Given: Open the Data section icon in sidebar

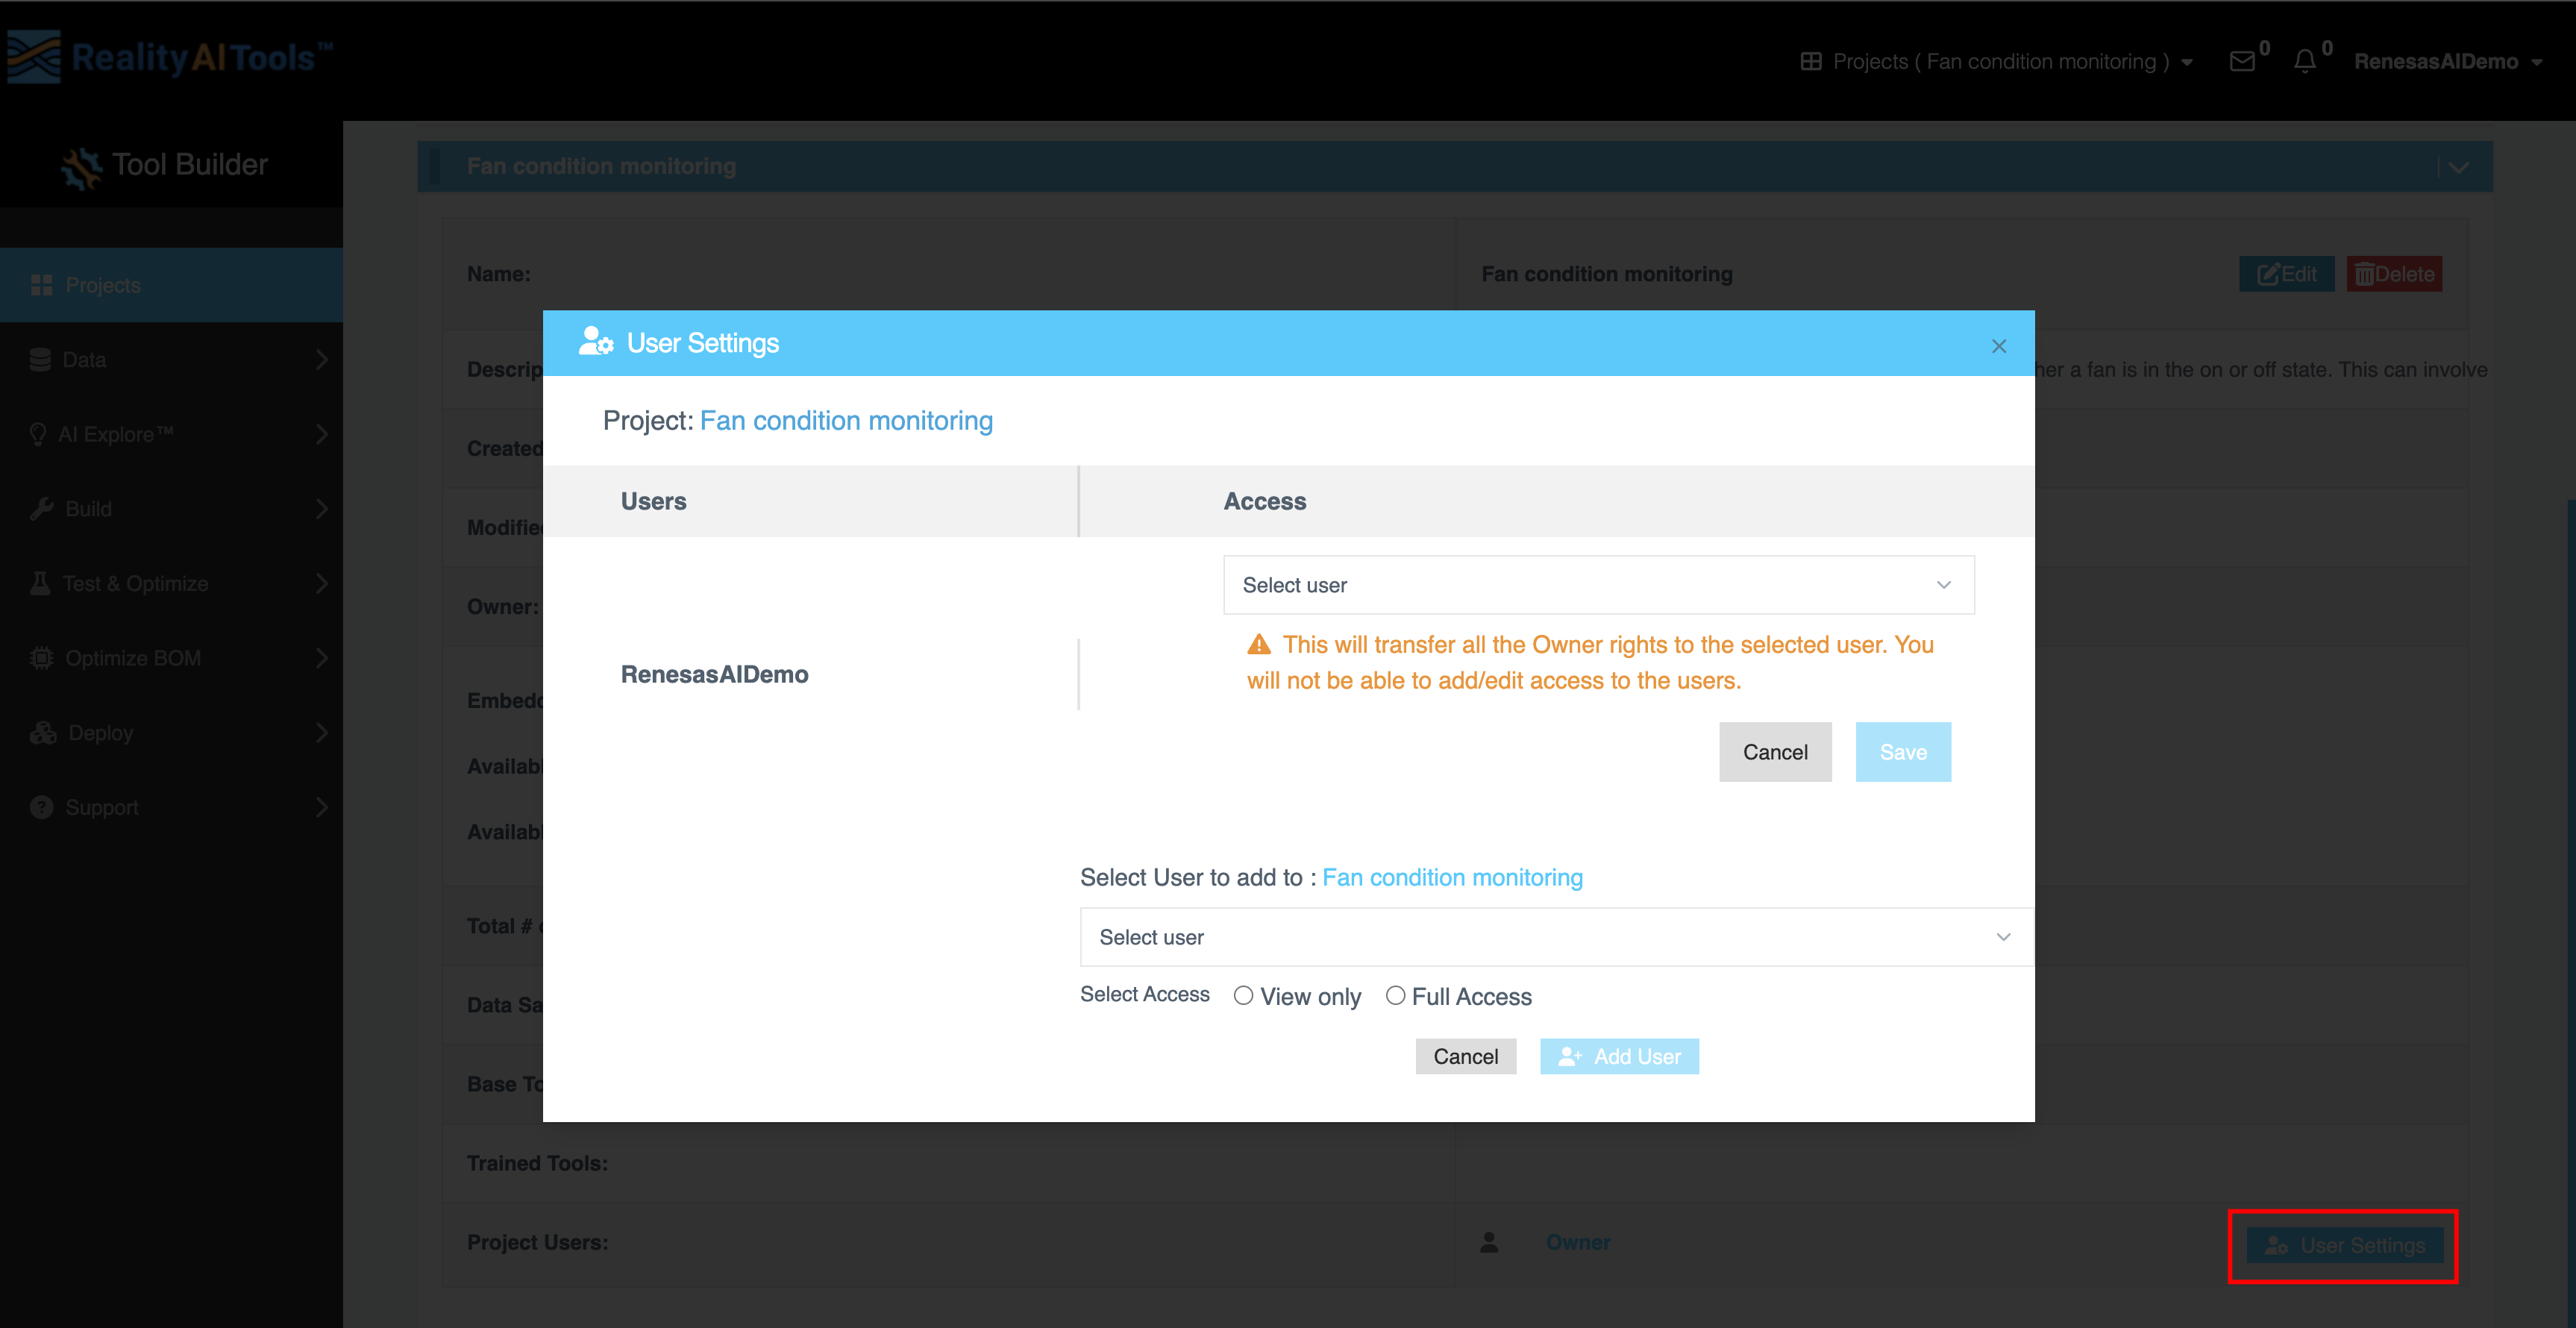Looking at the screenshot, I should [x=40, y=359].
